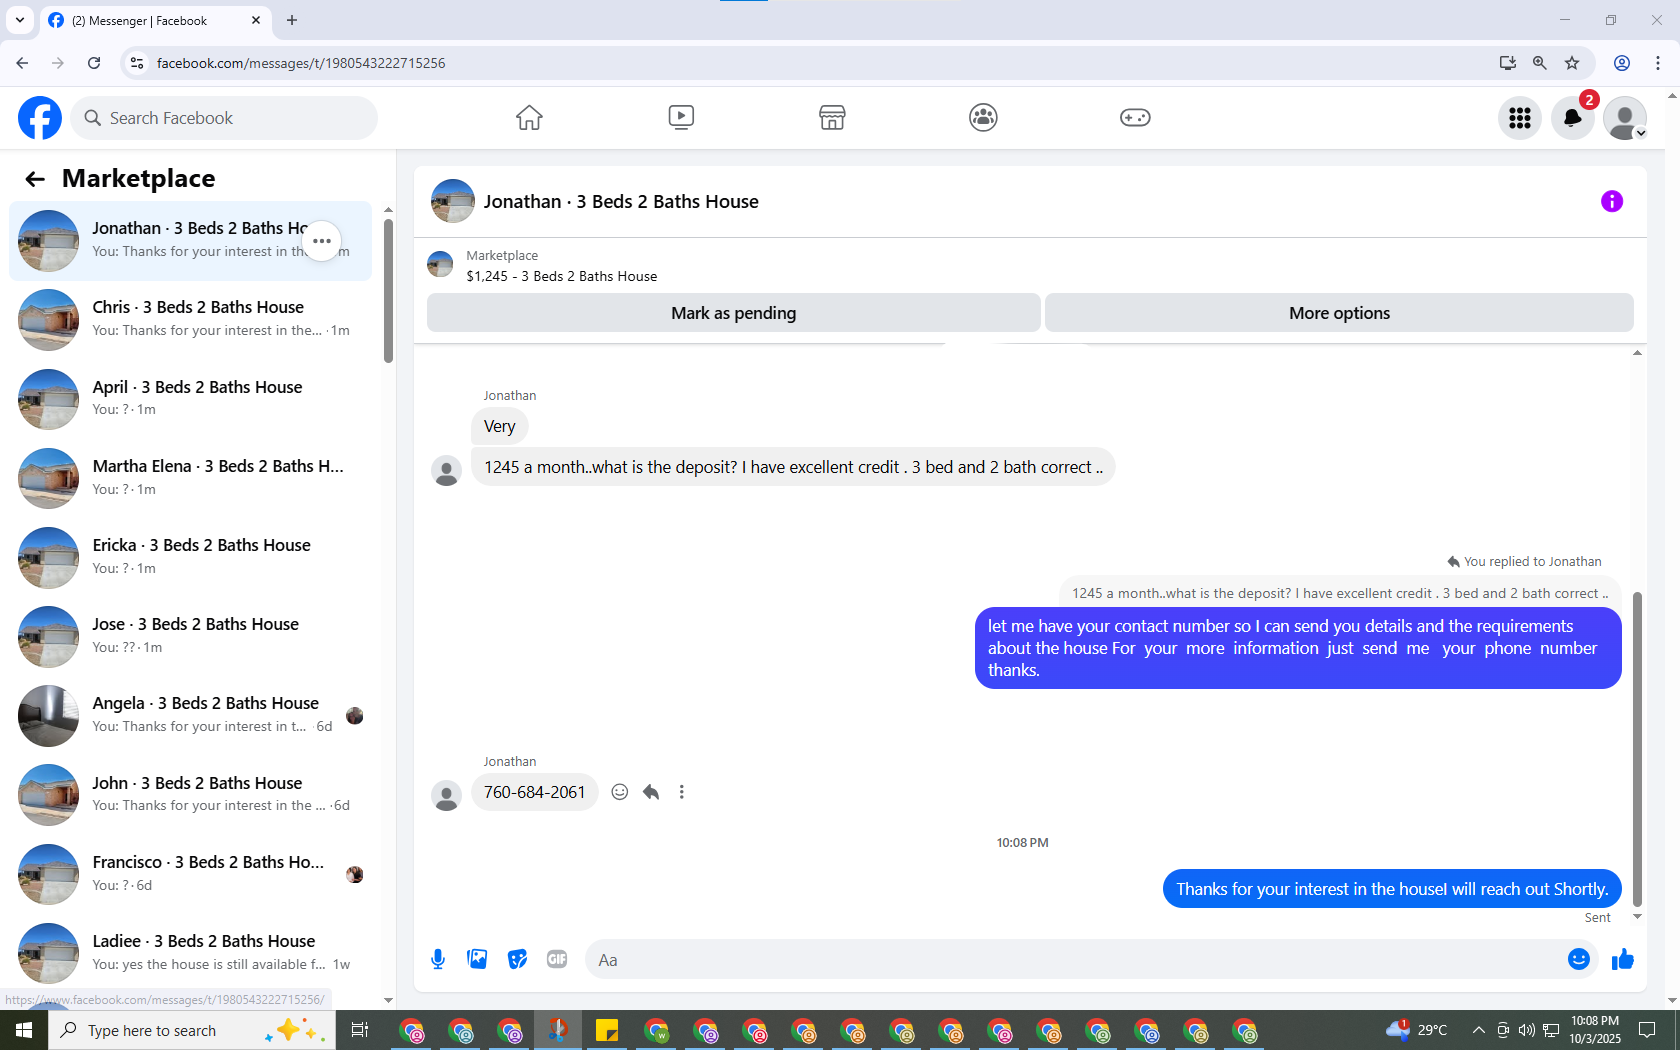1680x1050 pixels.
Task: Reload the page in Chrome
Action: [94, 63]
